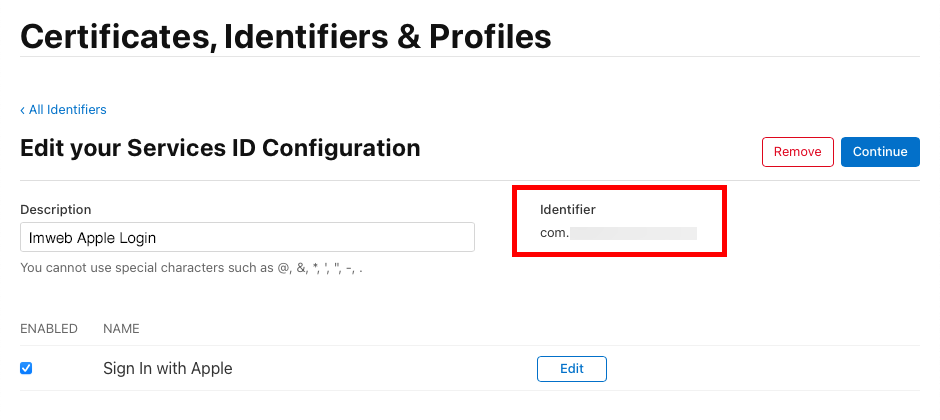Screen dimensions: 940x420
Task: Click the special characters hint text
Action: click(191, 268)
